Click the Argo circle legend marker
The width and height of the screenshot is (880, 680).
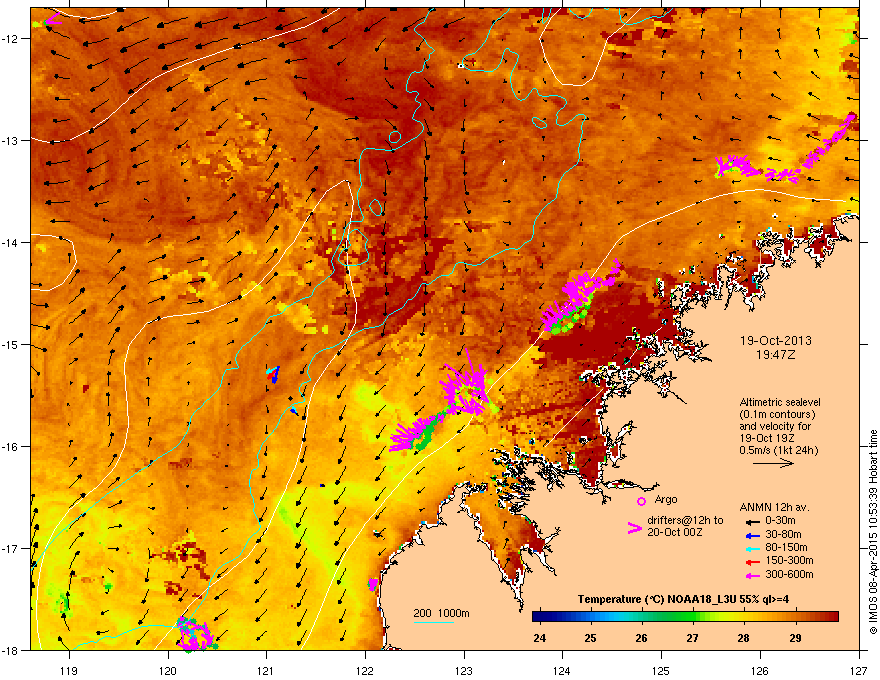pyautogui.click(x=641, y=501)
